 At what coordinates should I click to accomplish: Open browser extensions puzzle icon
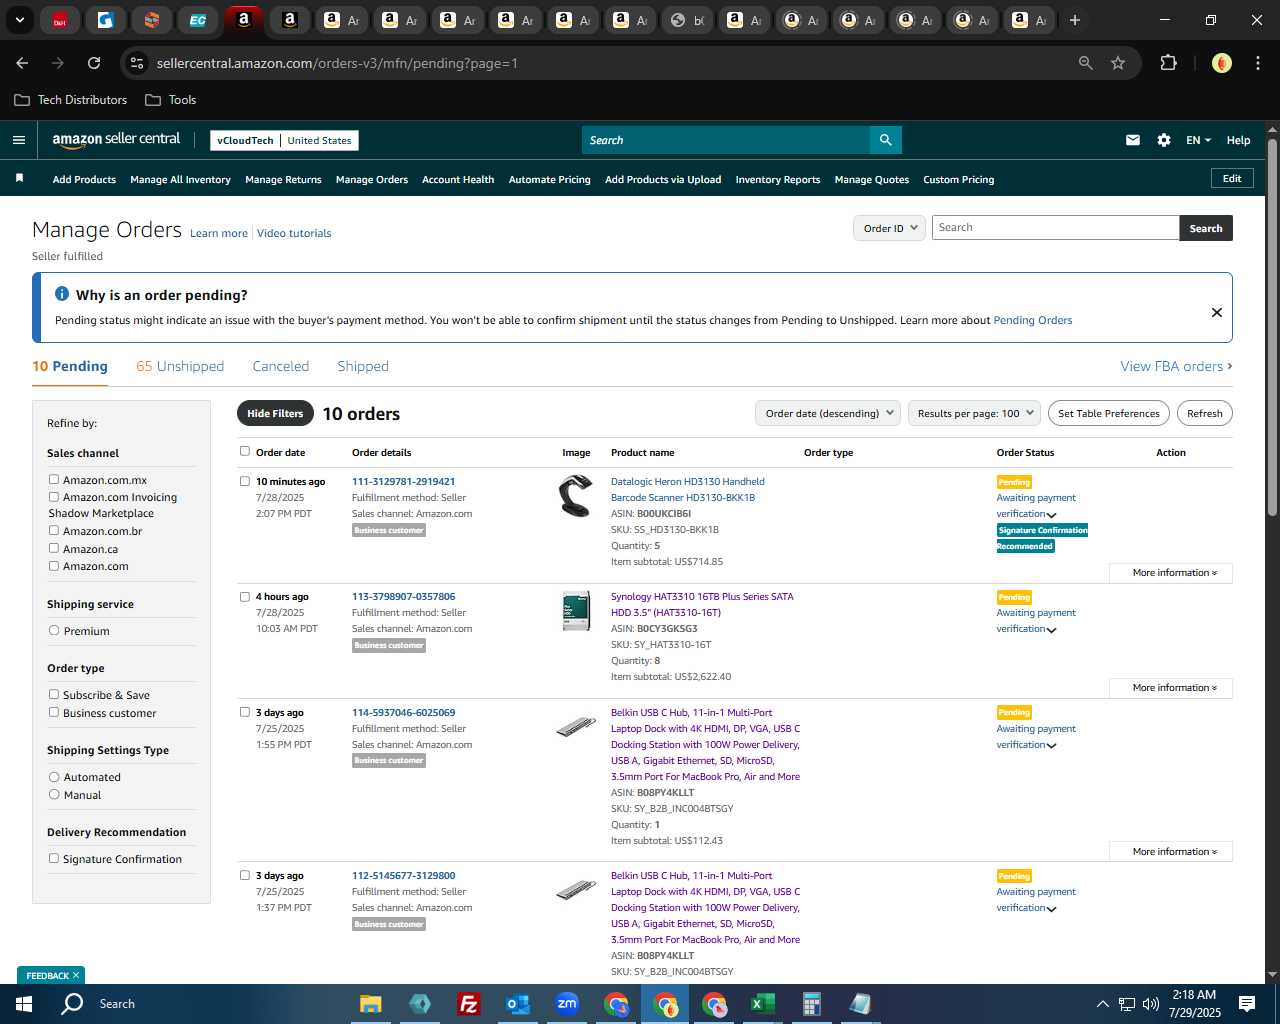1168,63
